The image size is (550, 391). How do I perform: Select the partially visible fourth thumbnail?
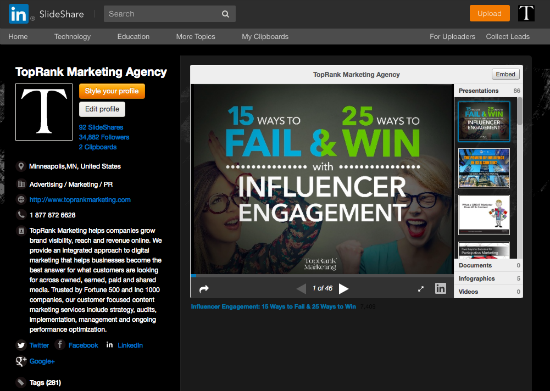pos(484,250)
